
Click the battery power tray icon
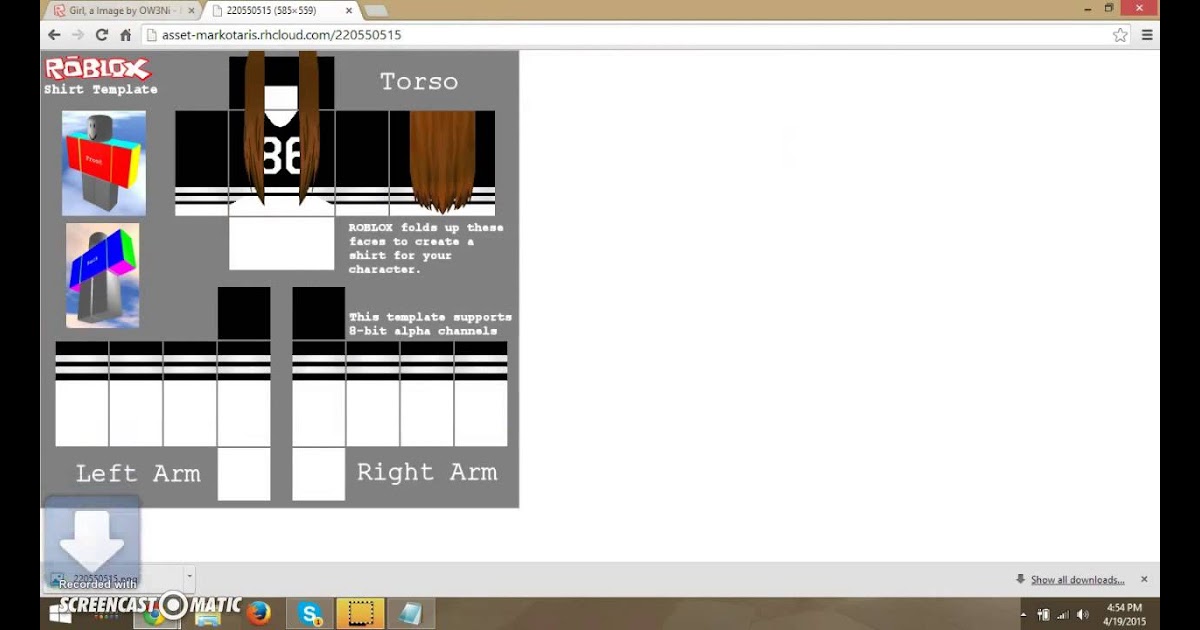click(x=1043, y=615)
